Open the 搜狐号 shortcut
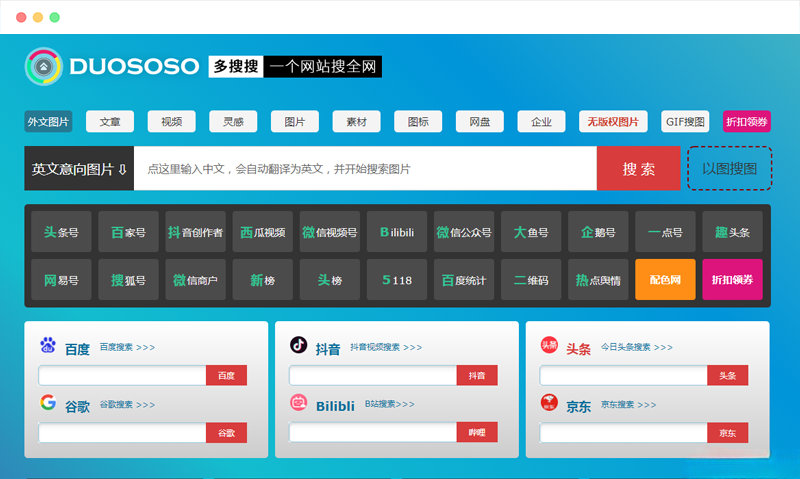The width and height of the screenshot is (800, 479). (129, 280)
